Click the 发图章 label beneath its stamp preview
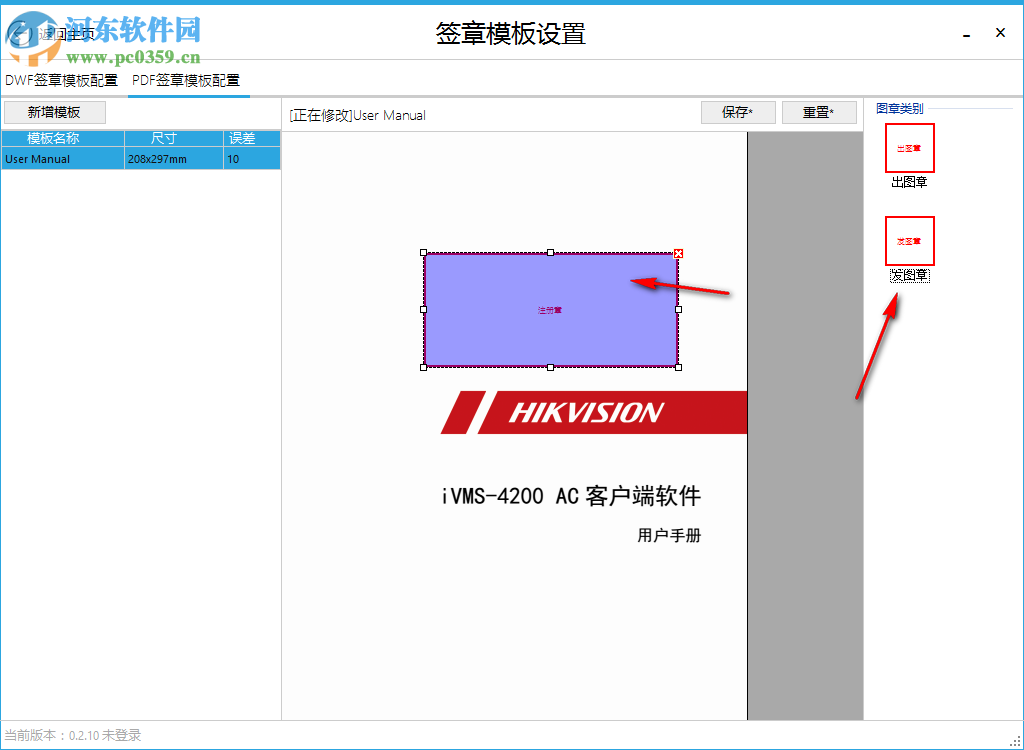The image size is (1024, 750). [x=909, y=274]
